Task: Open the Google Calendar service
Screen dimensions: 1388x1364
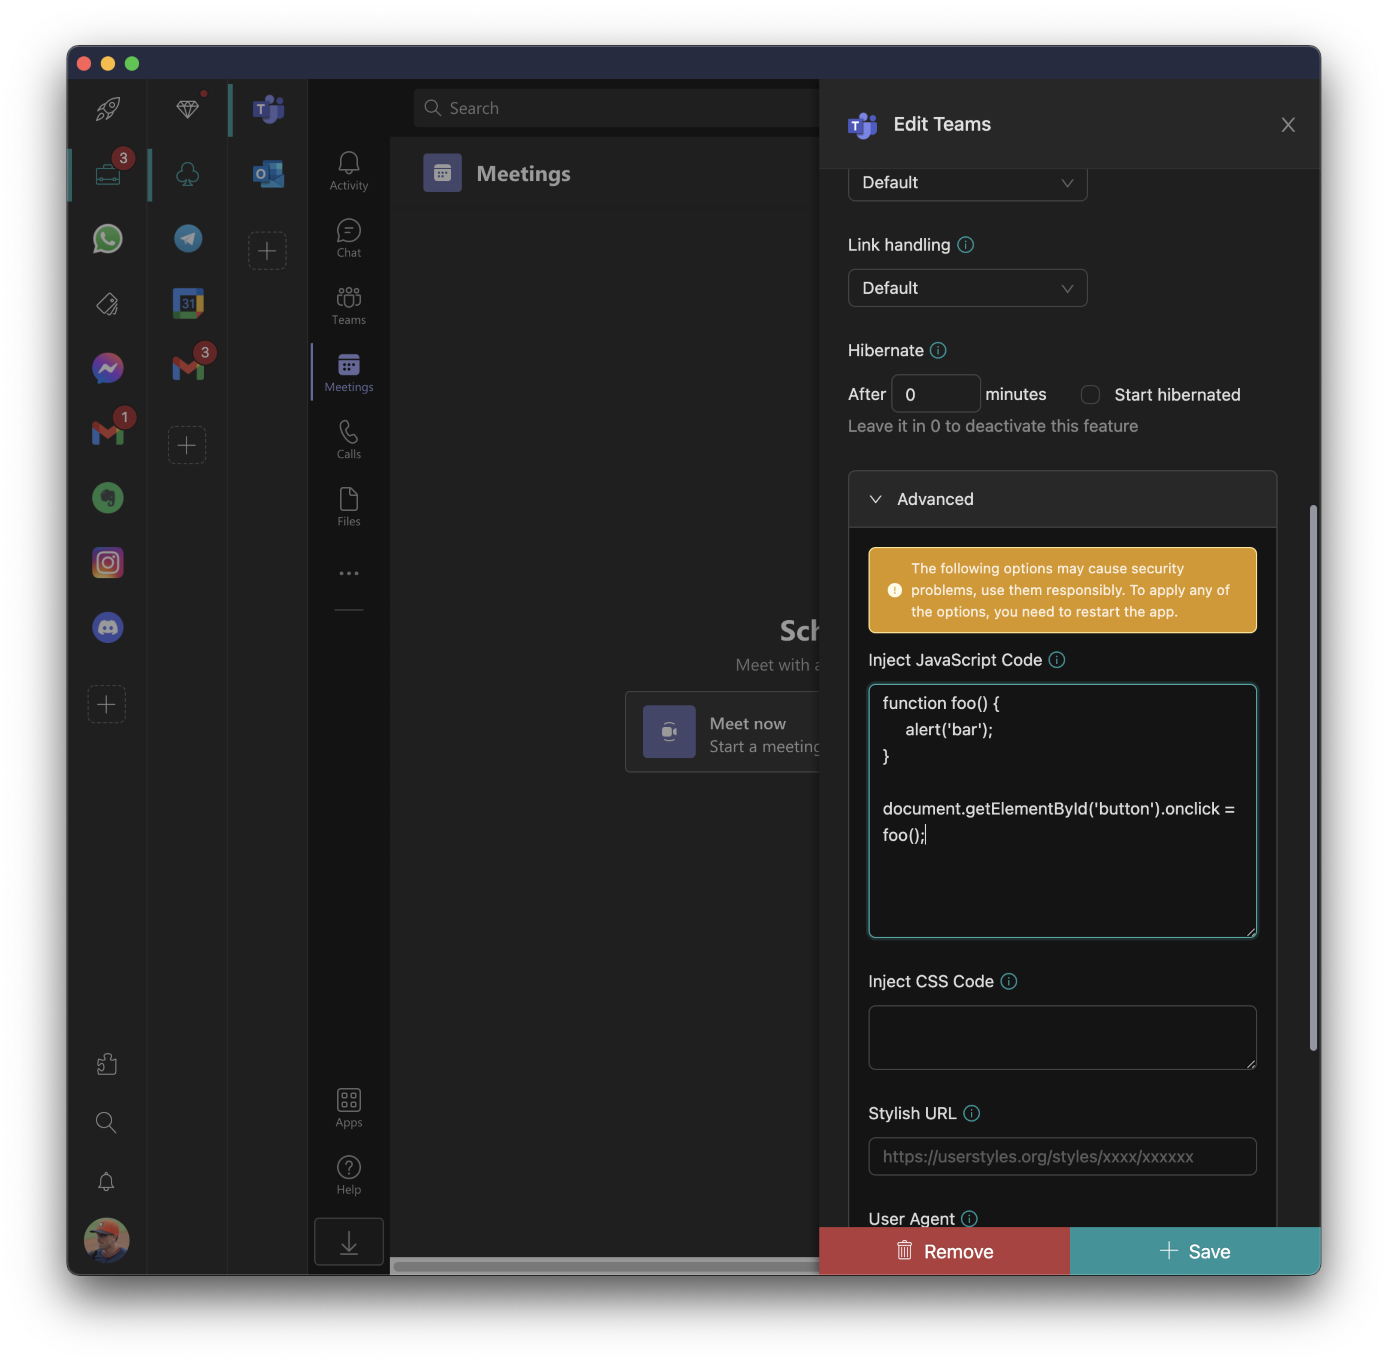Action: pos(188,303)
